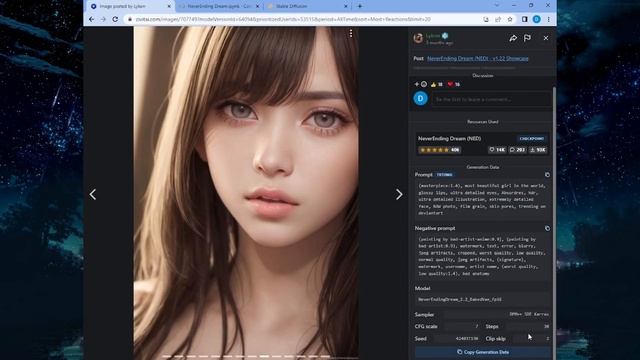Screen dimensions: 640x360
Task: Click the 14K likes badge
Action: coord(497,150)
